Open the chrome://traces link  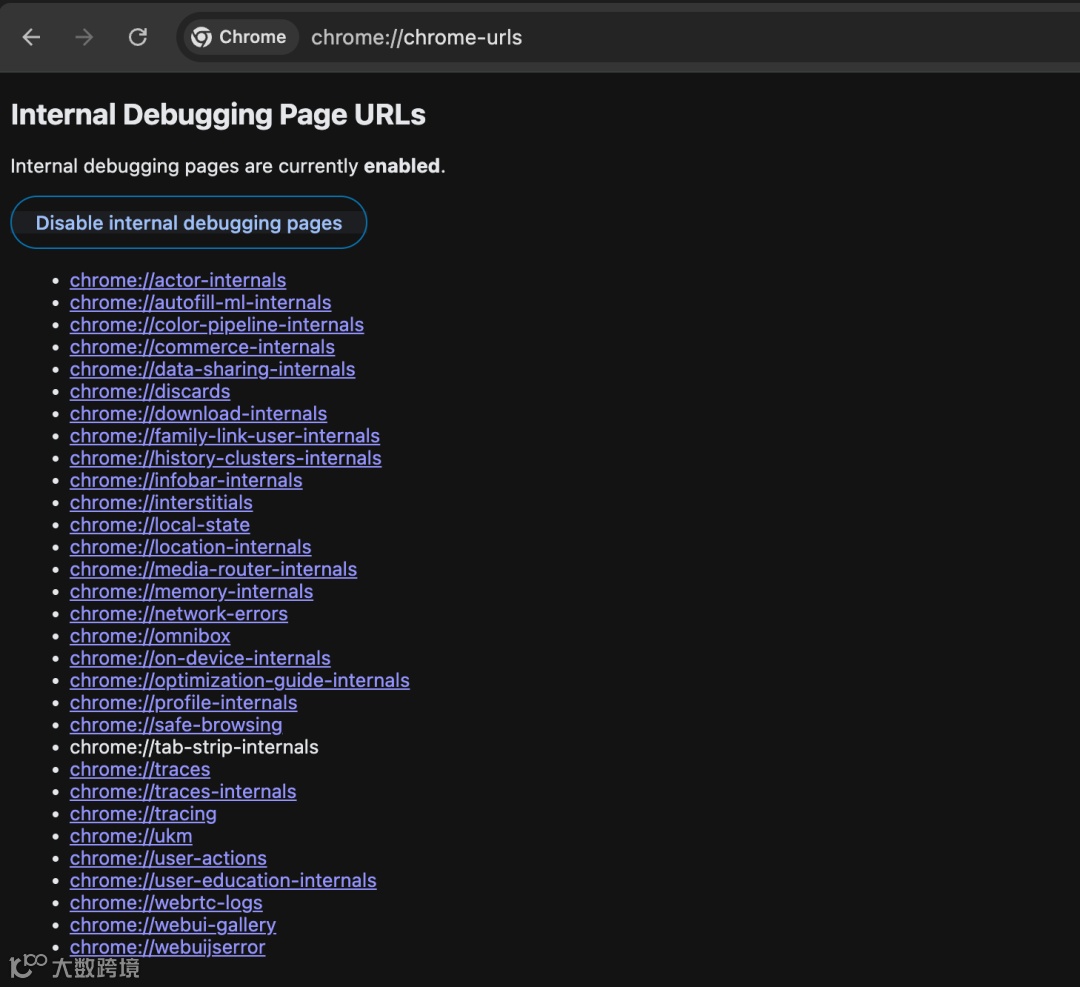(140, 769)
